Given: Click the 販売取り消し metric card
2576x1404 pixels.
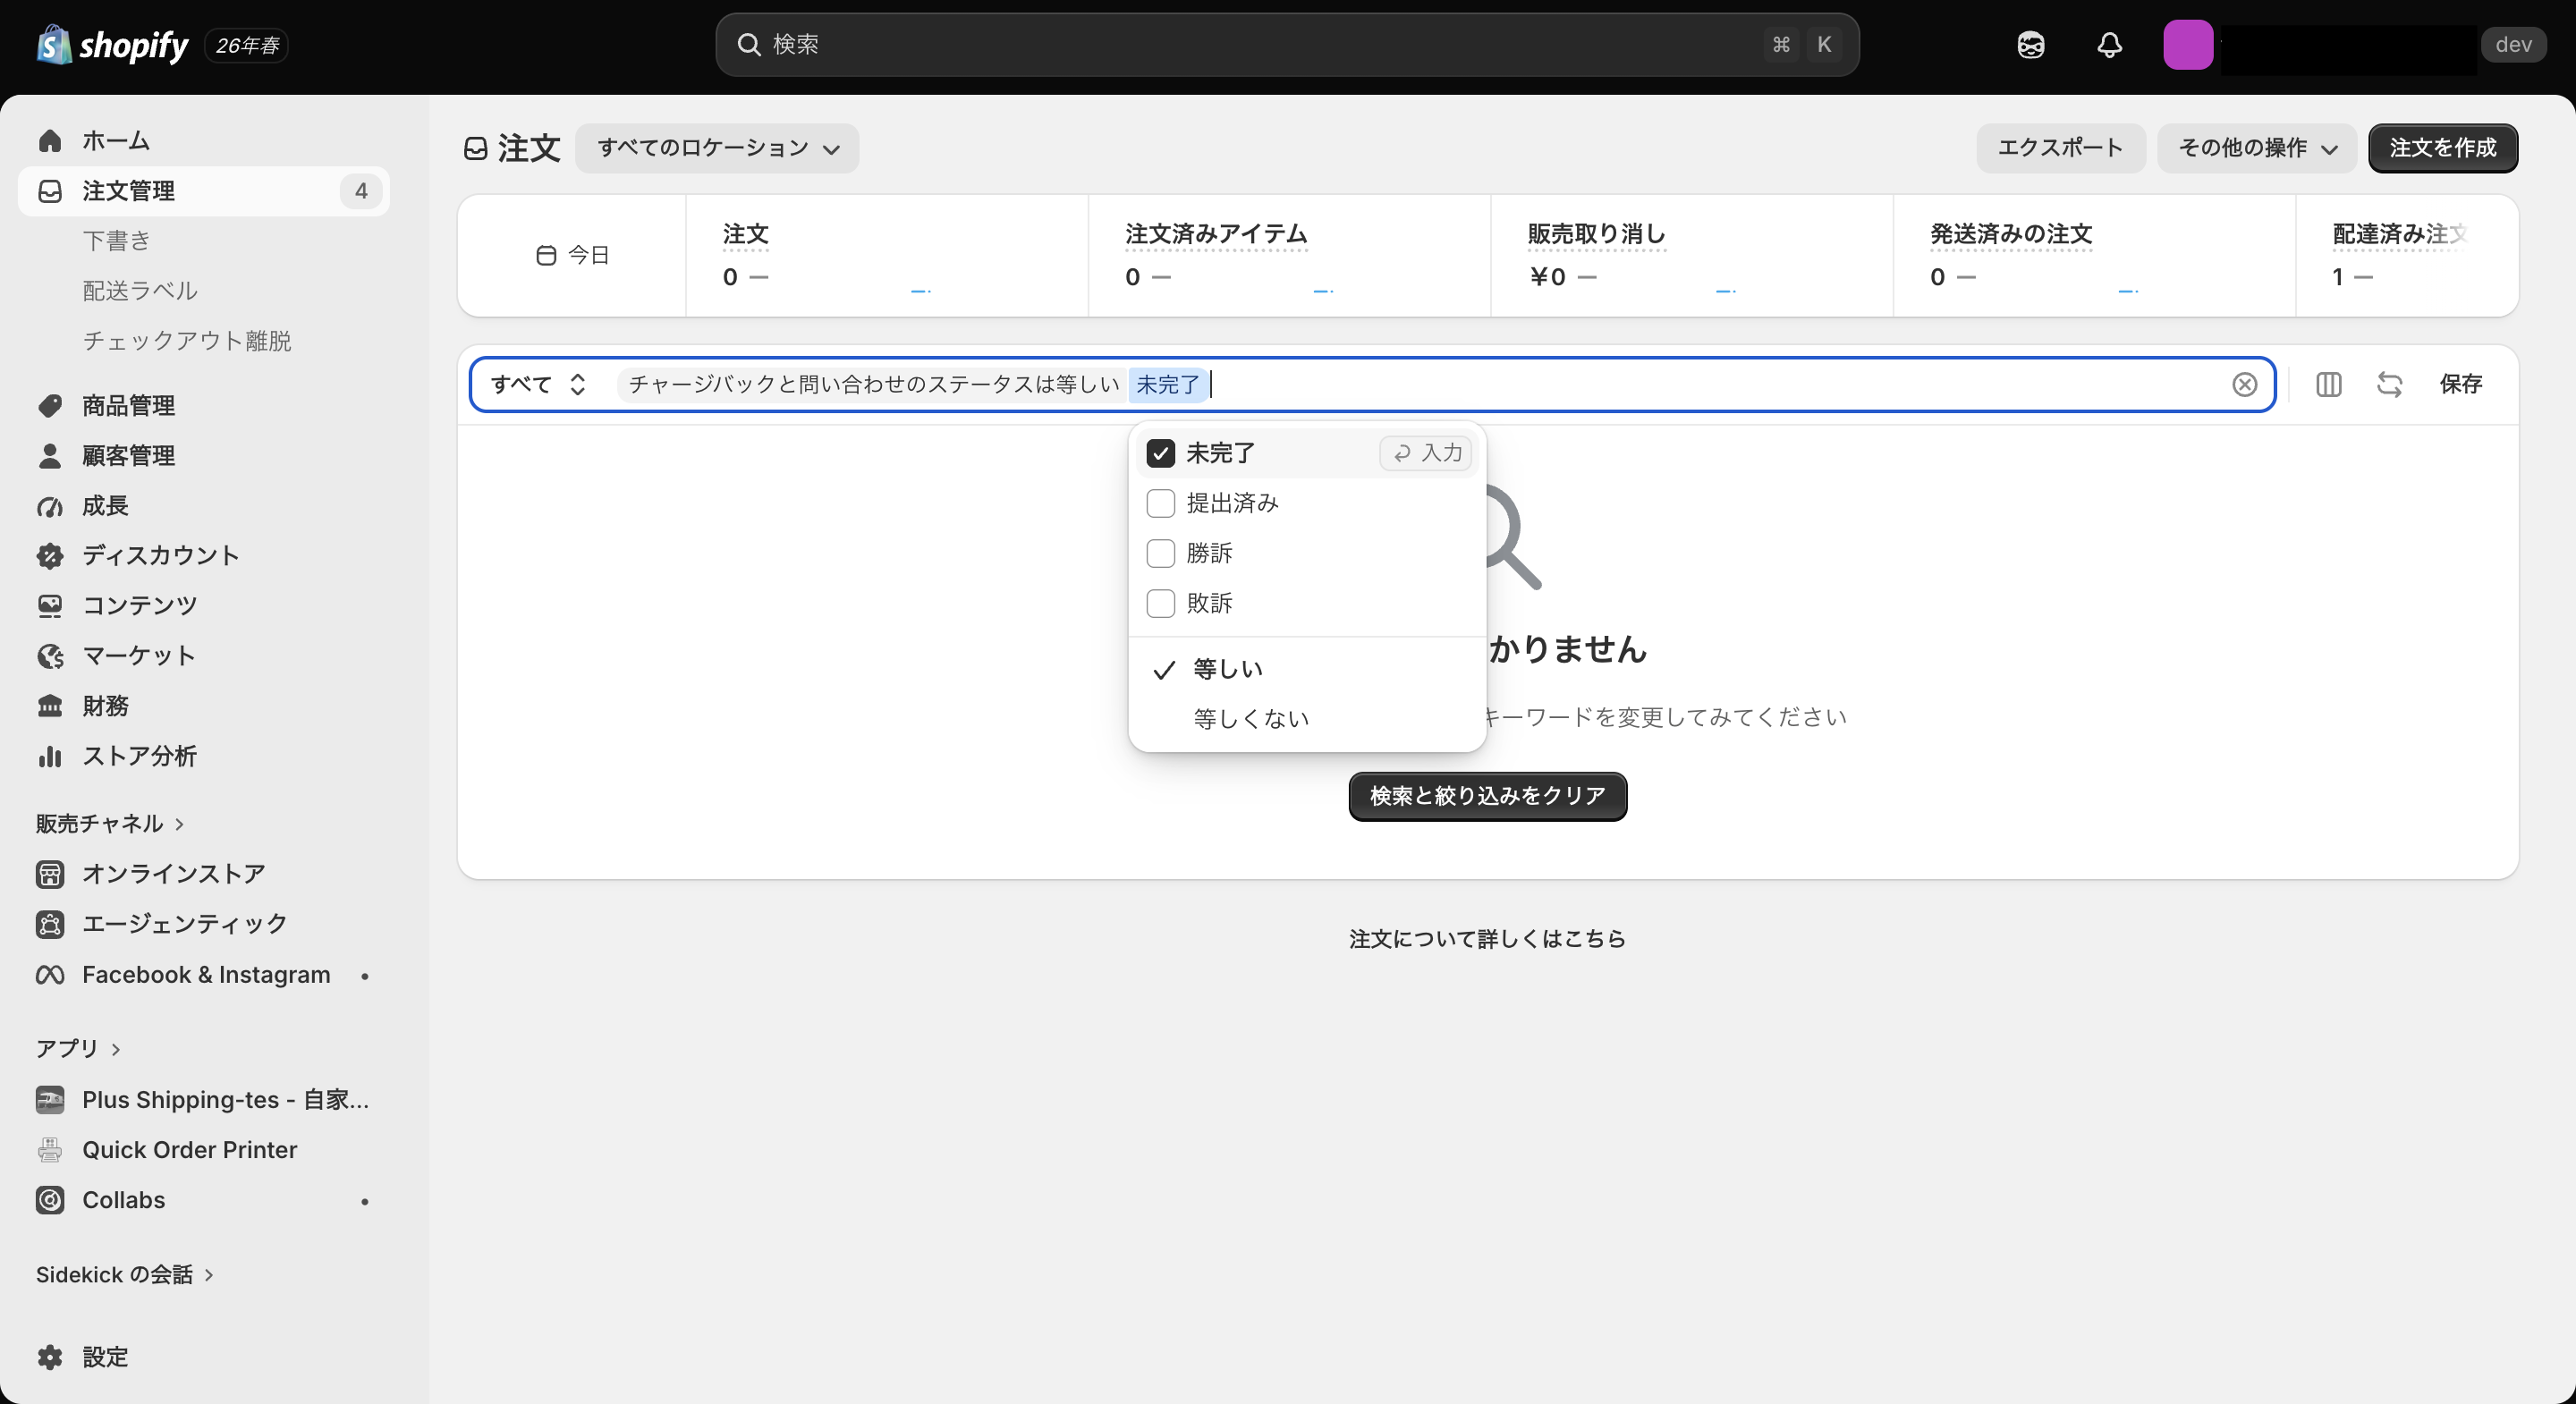Looking at the screenshot, I should [1691, 256].
